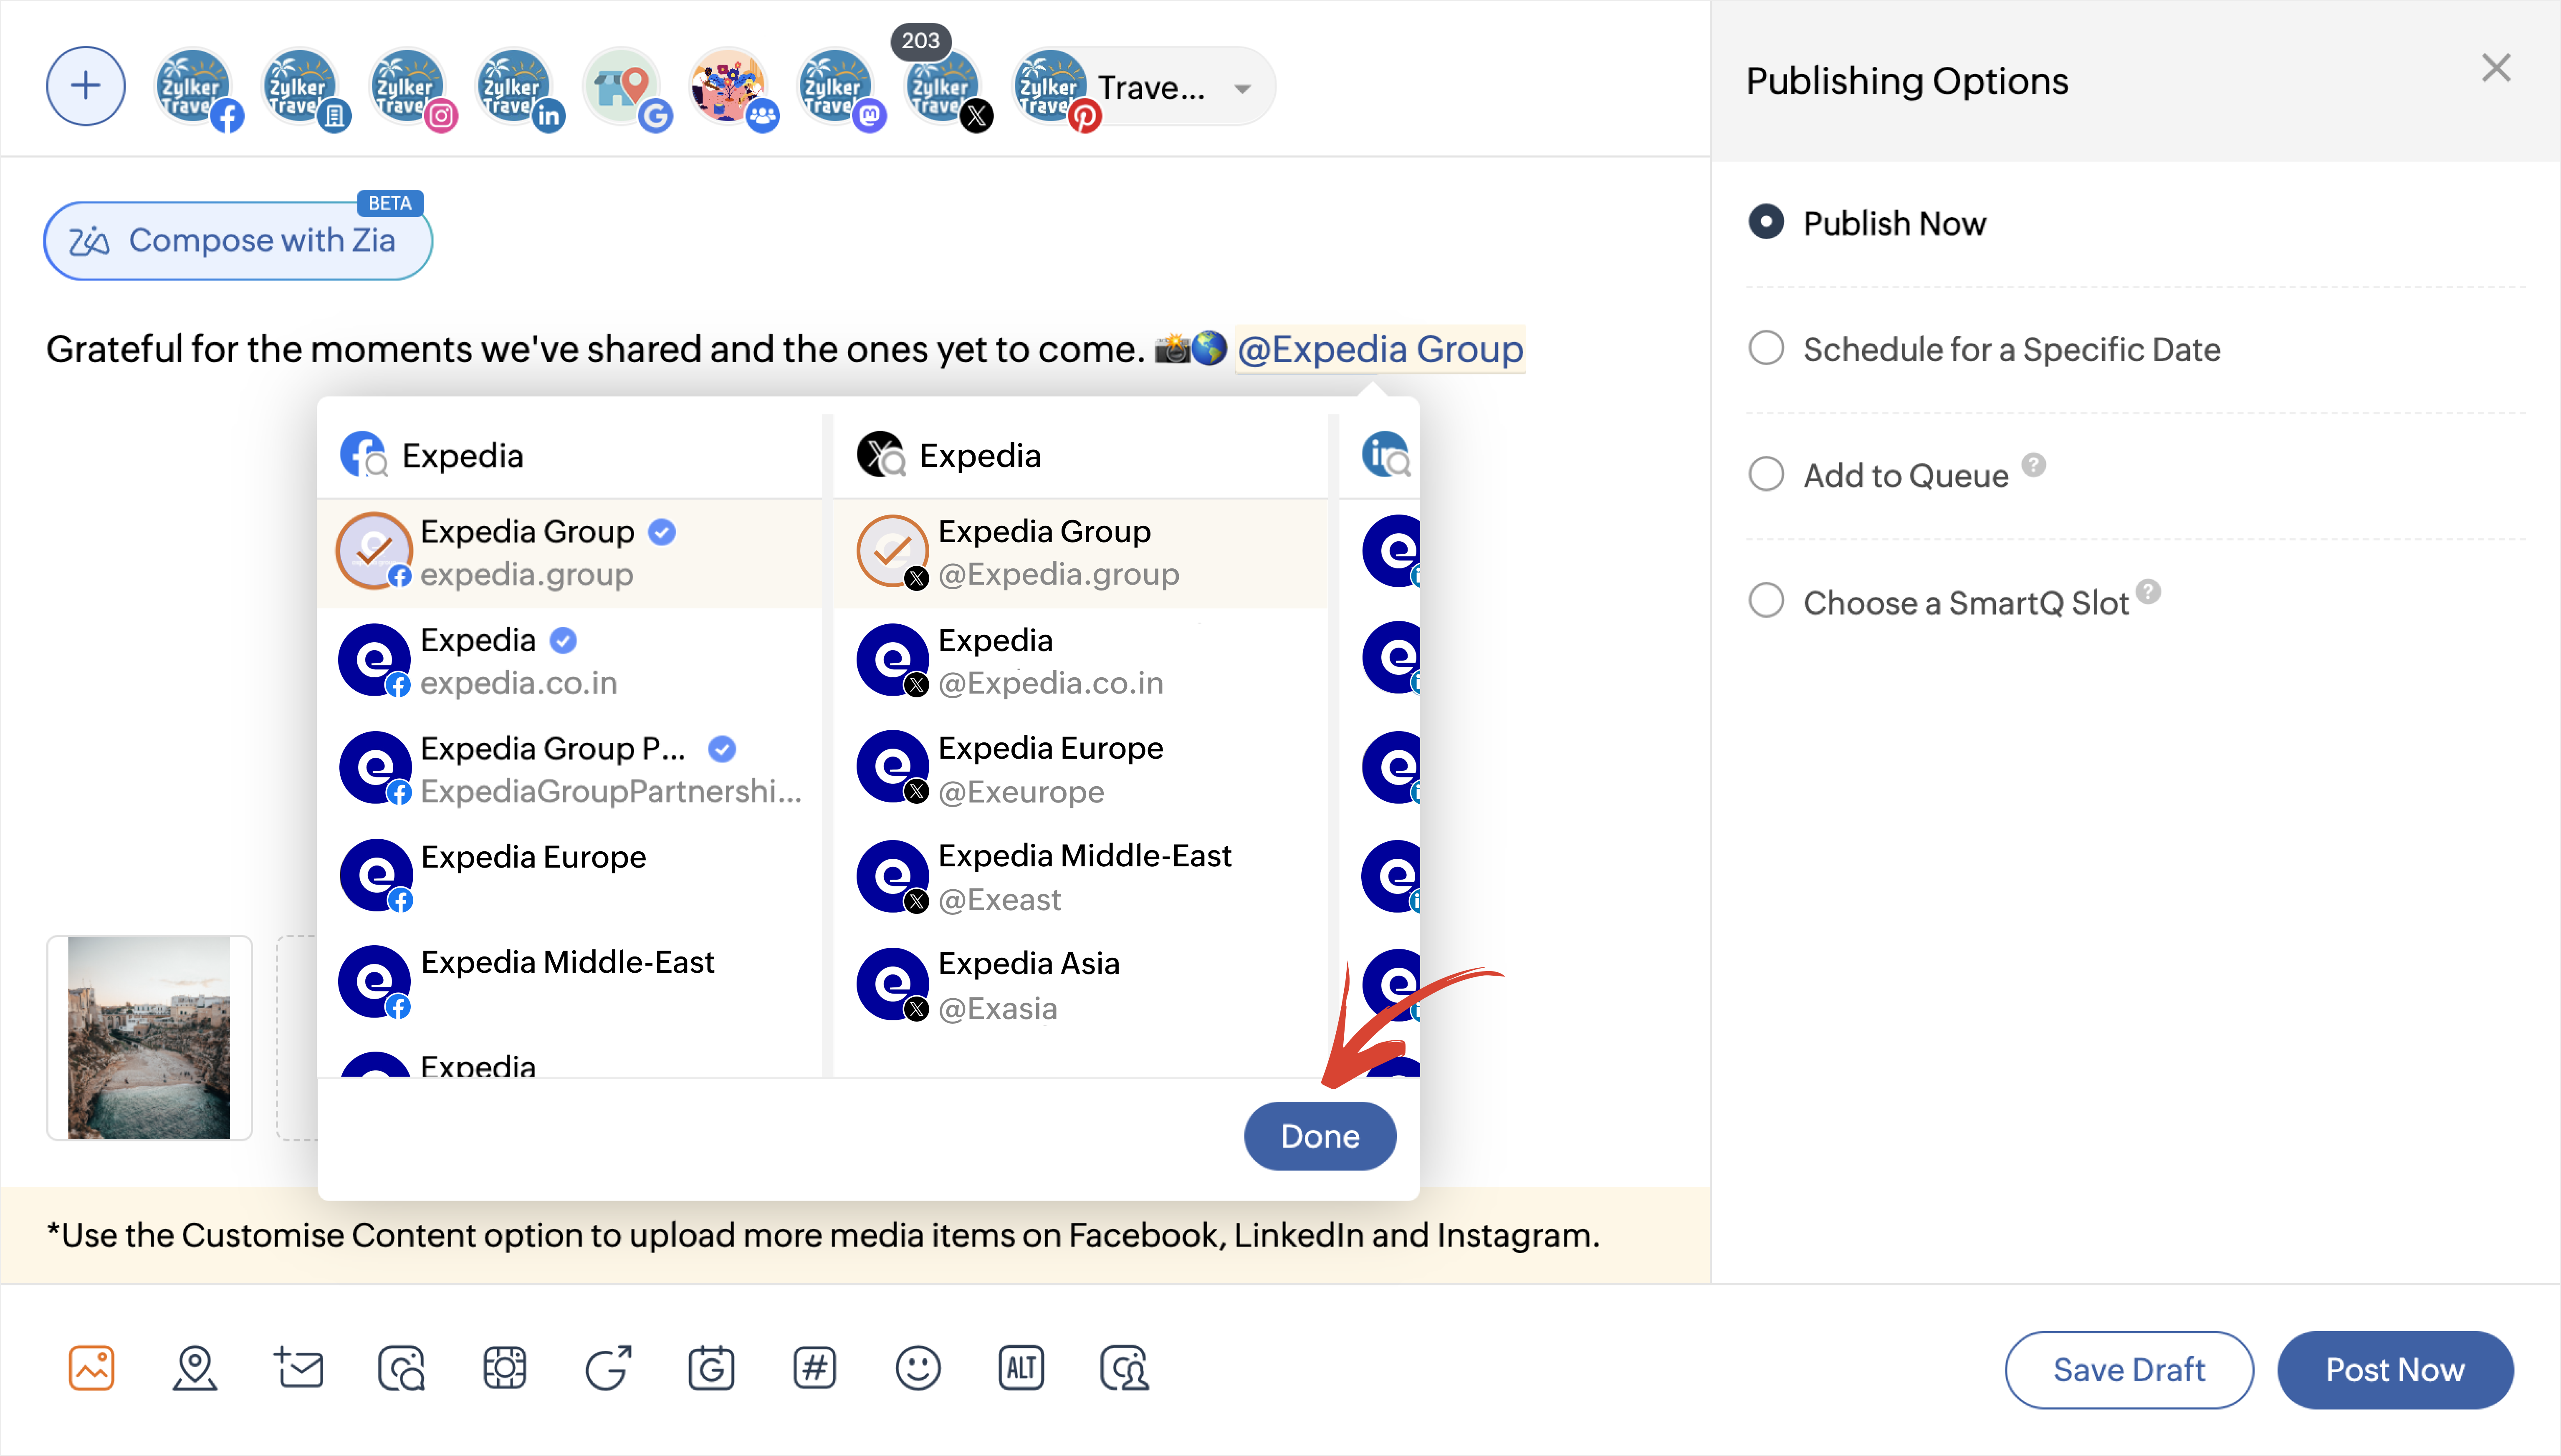
Task: Click the media library frame icon
Action: tap(505, 1368)
